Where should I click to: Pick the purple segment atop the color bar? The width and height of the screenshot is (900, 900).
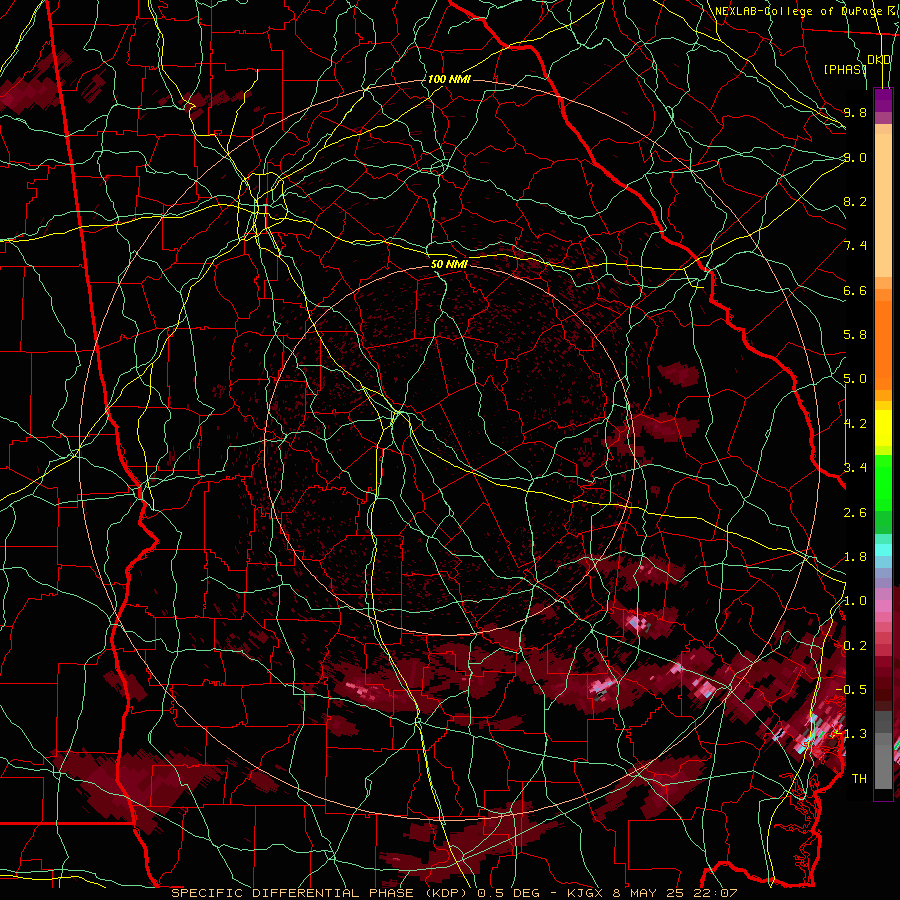click(883, 100)
